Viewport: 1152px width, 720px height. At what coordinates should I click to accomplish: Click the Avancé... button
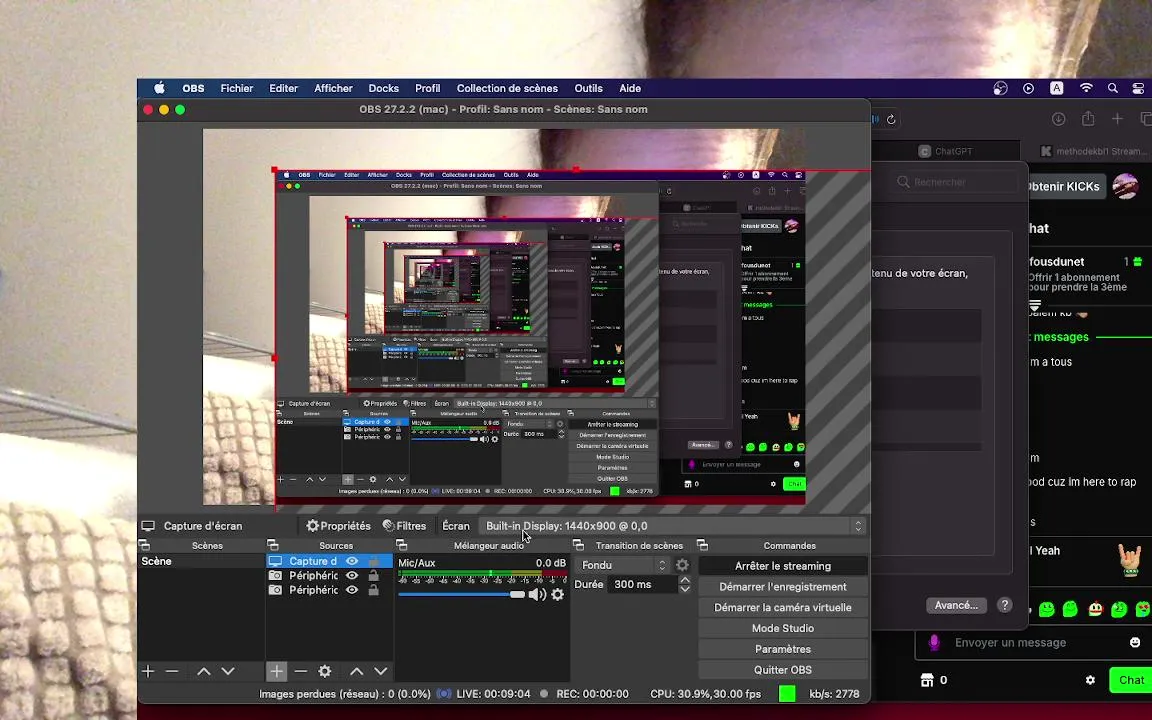click(x=956, y=605)
